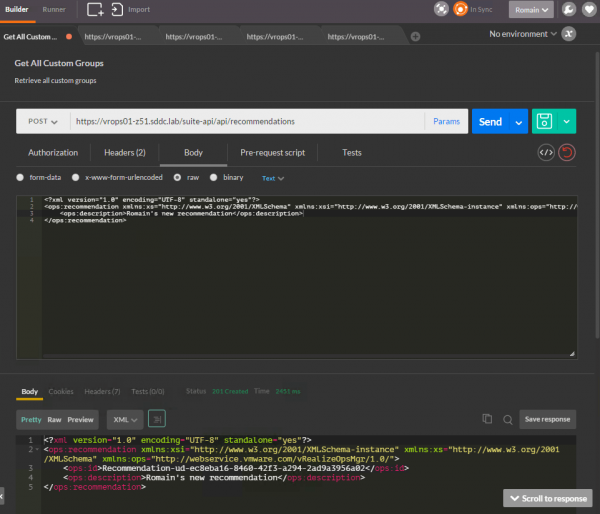Switch to the Runner tab

pyautogui.click(x=54, y=9)
